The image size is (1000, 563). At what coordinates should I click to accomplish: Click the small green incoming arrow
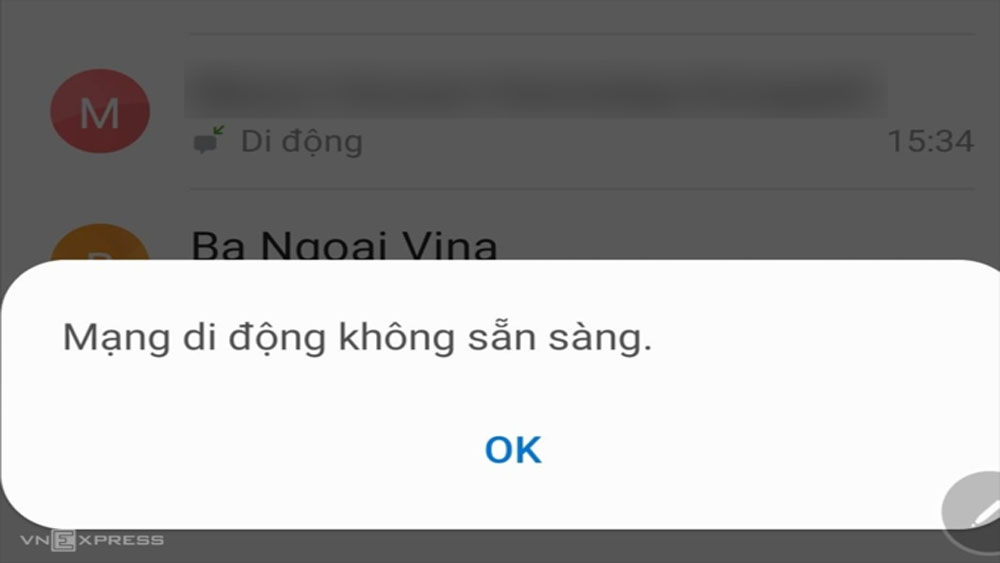point(218,131)
